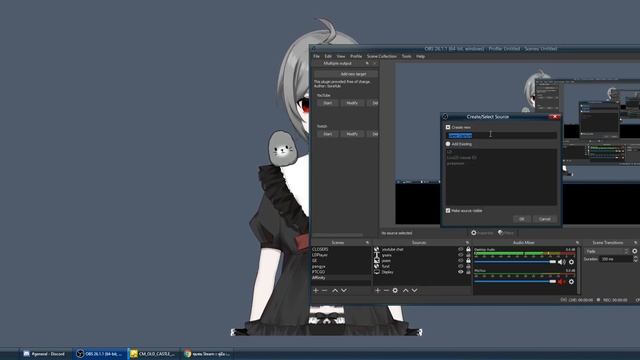Image resolution: width=640 pixels, height=360 pixels.
Task: Open Desktop Audio settings gear
Action: point(571,262)
